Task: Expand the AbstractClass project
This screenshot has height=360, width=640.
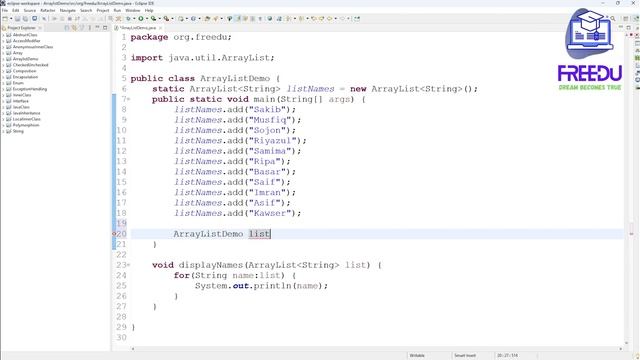Action: tap(3, 35)
